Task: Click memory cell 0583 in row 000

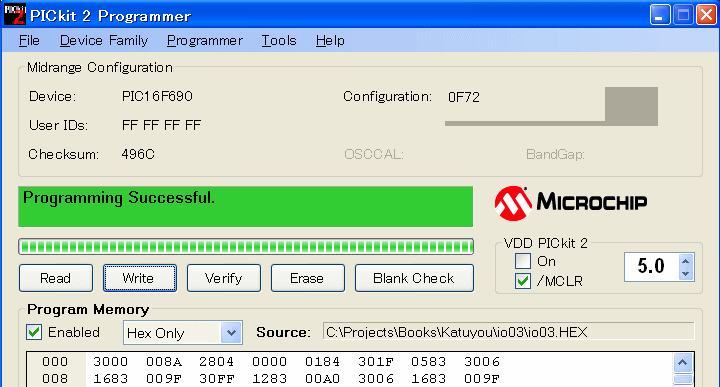Action: click(x=428, y=362)
